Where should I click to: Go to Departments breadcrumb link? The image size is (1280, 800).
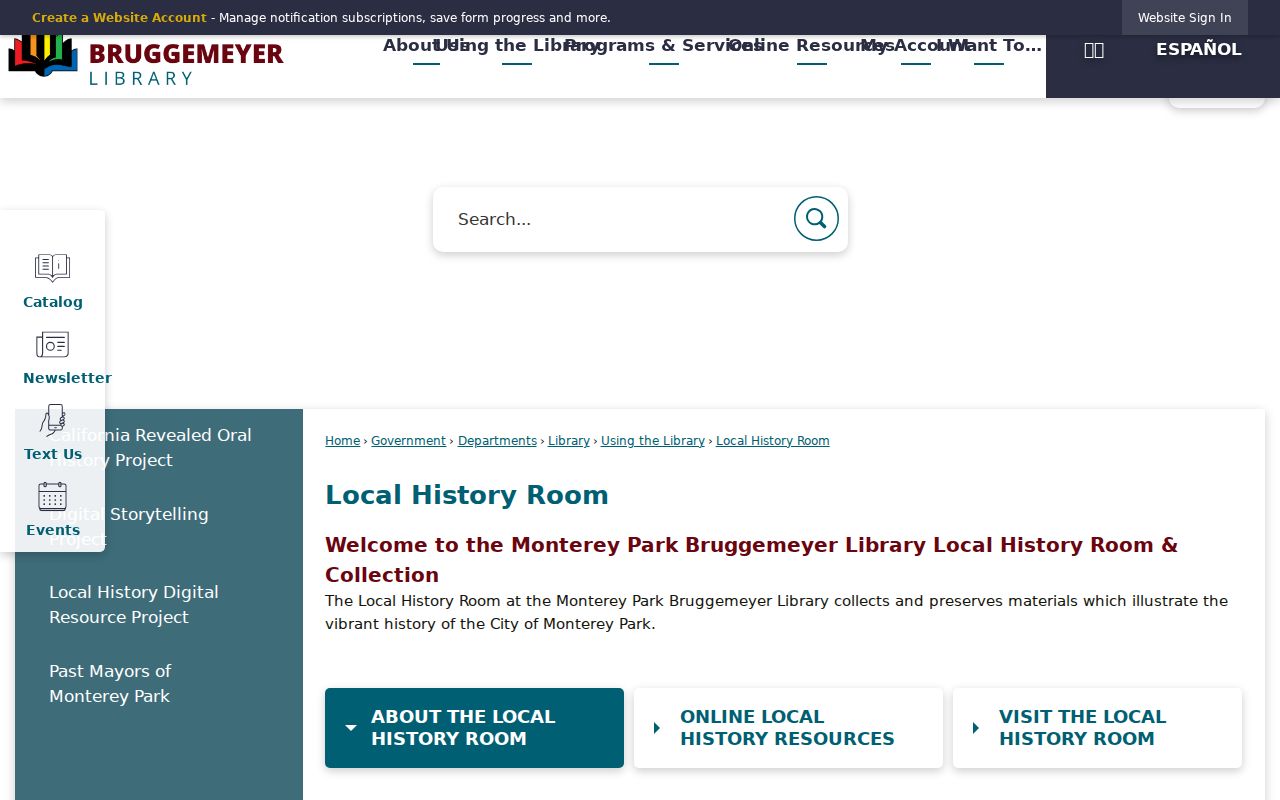pos(497,441)
